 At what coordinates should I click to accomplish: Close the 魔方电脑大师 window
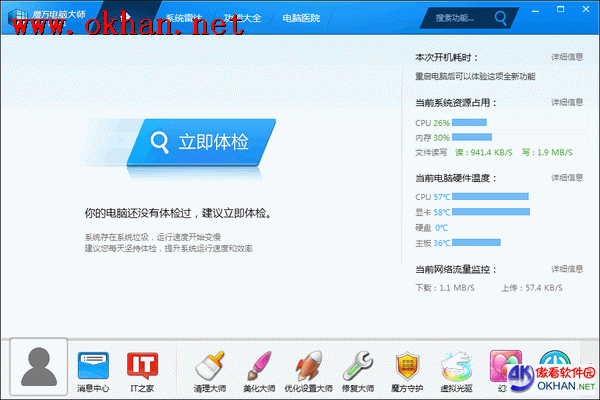[586, 9]
